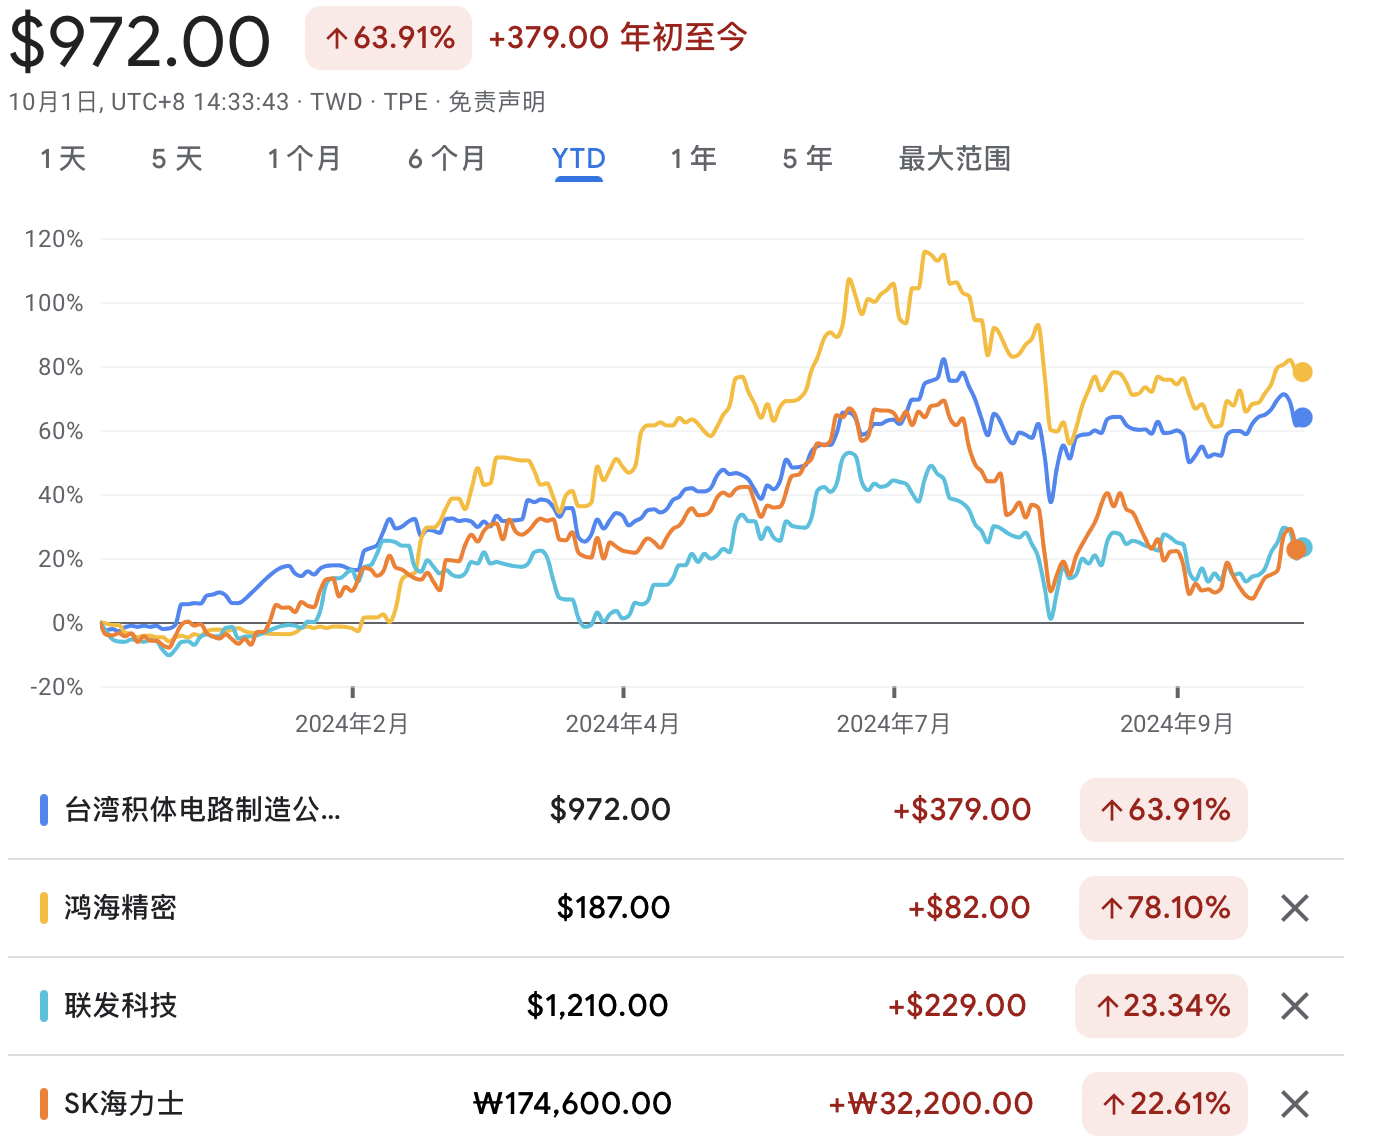Click the 120% y-axis label
The height and width of the screenshot is (1146, 1392).
54,239
